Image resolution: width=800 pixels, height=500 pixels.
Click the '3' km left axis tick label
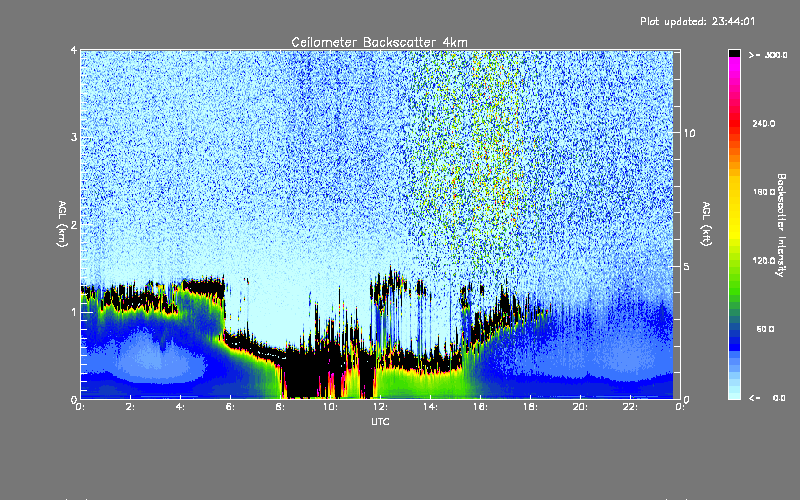pos(74,137)
